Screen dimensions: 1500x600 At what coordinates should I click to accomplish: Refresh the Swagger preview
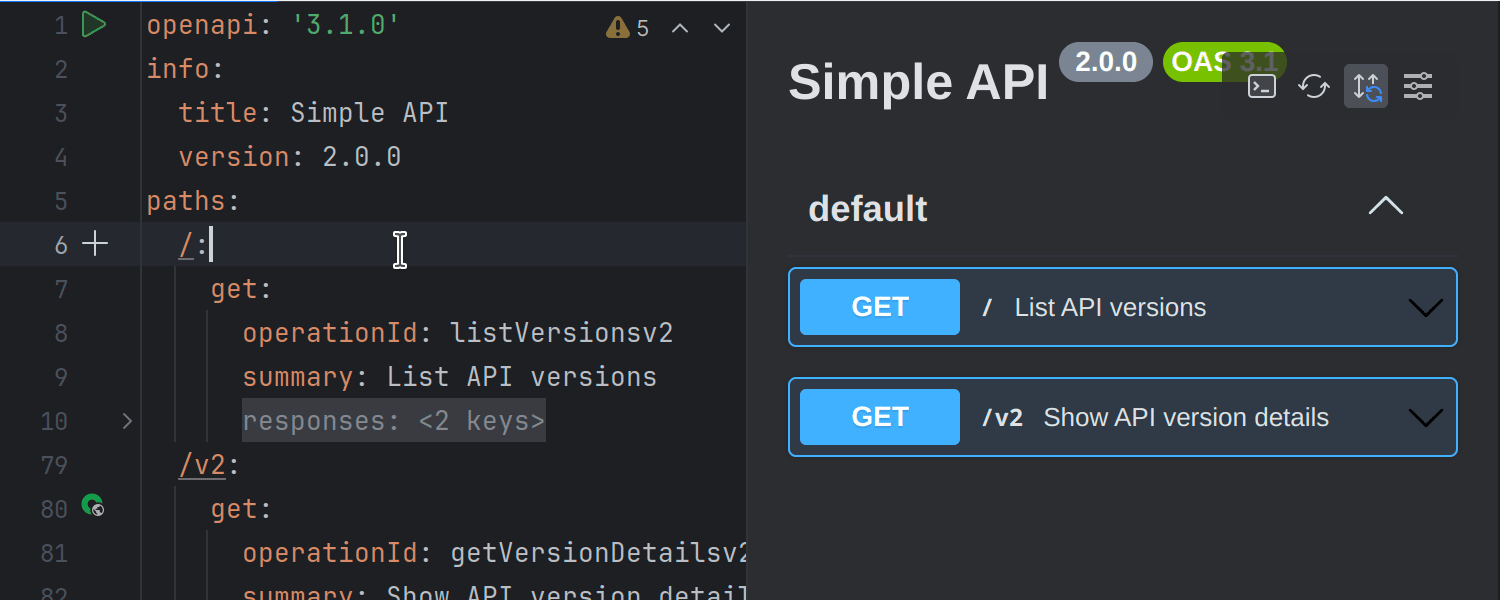point(1313,86)
